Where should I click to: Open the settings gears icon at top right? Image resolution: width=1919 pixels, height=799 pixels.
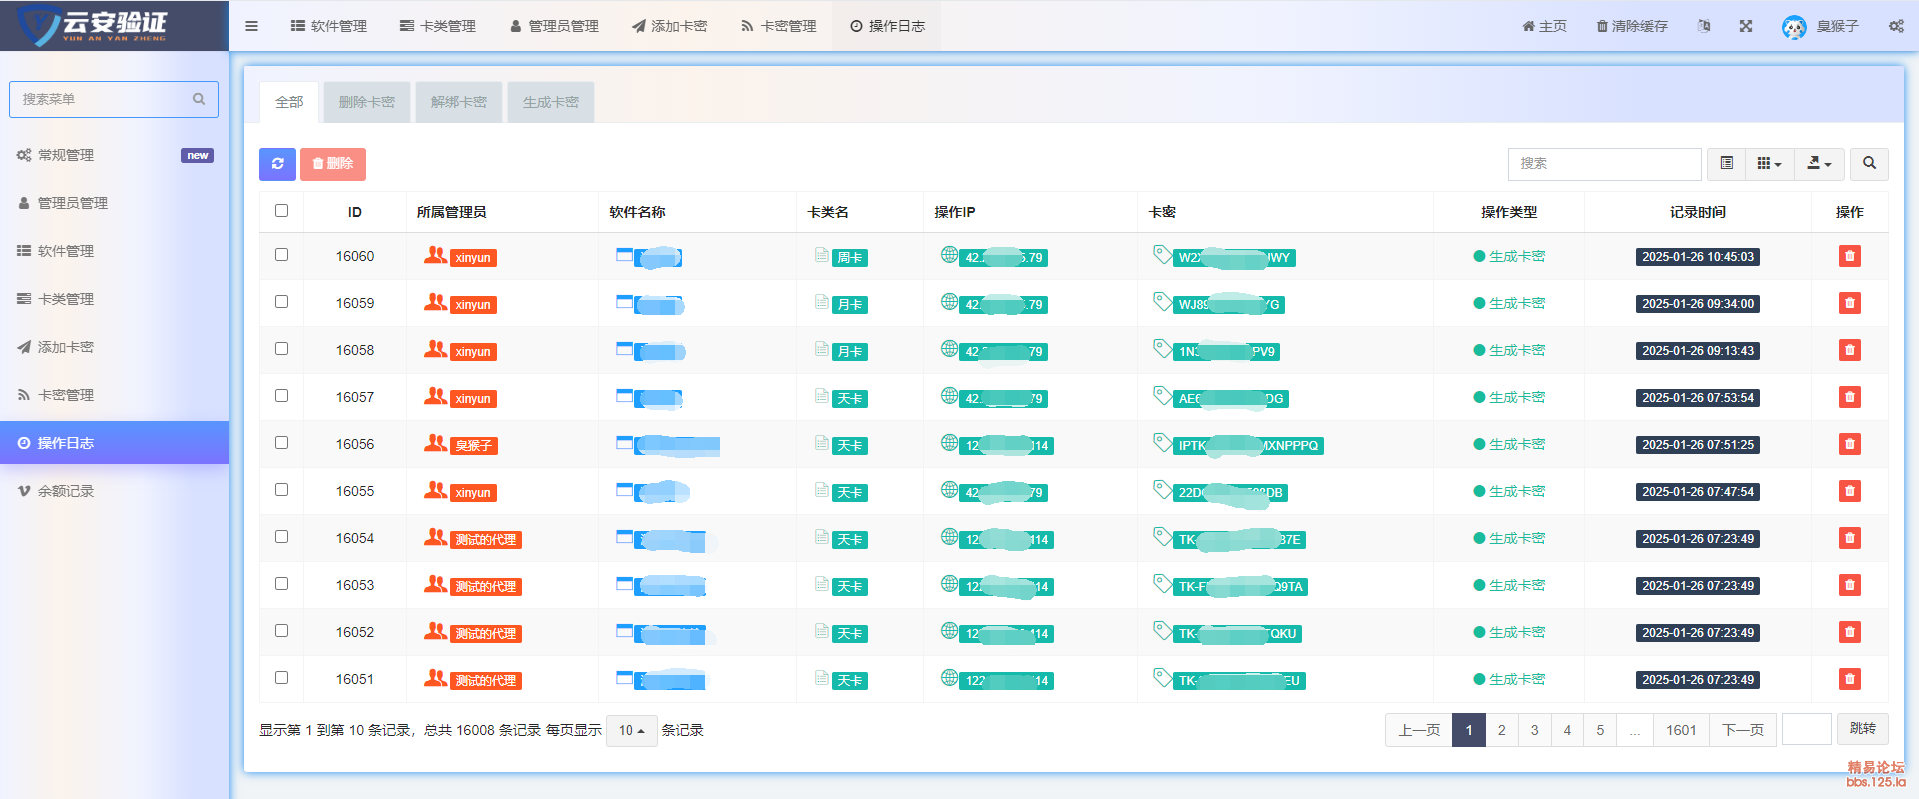pyautogui.click(x=1895, y=26)
